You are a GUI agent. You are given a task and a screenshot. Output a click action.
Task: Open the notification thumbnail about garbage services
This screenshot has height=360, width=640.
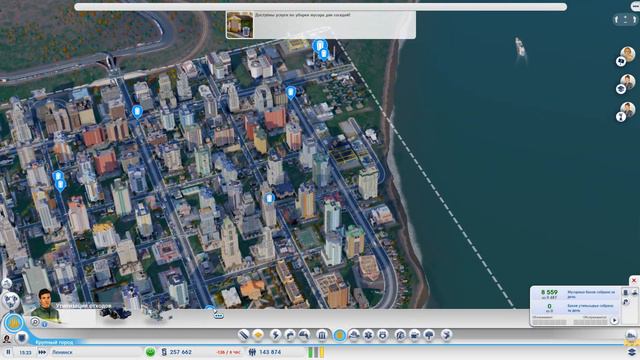point(240,25)
